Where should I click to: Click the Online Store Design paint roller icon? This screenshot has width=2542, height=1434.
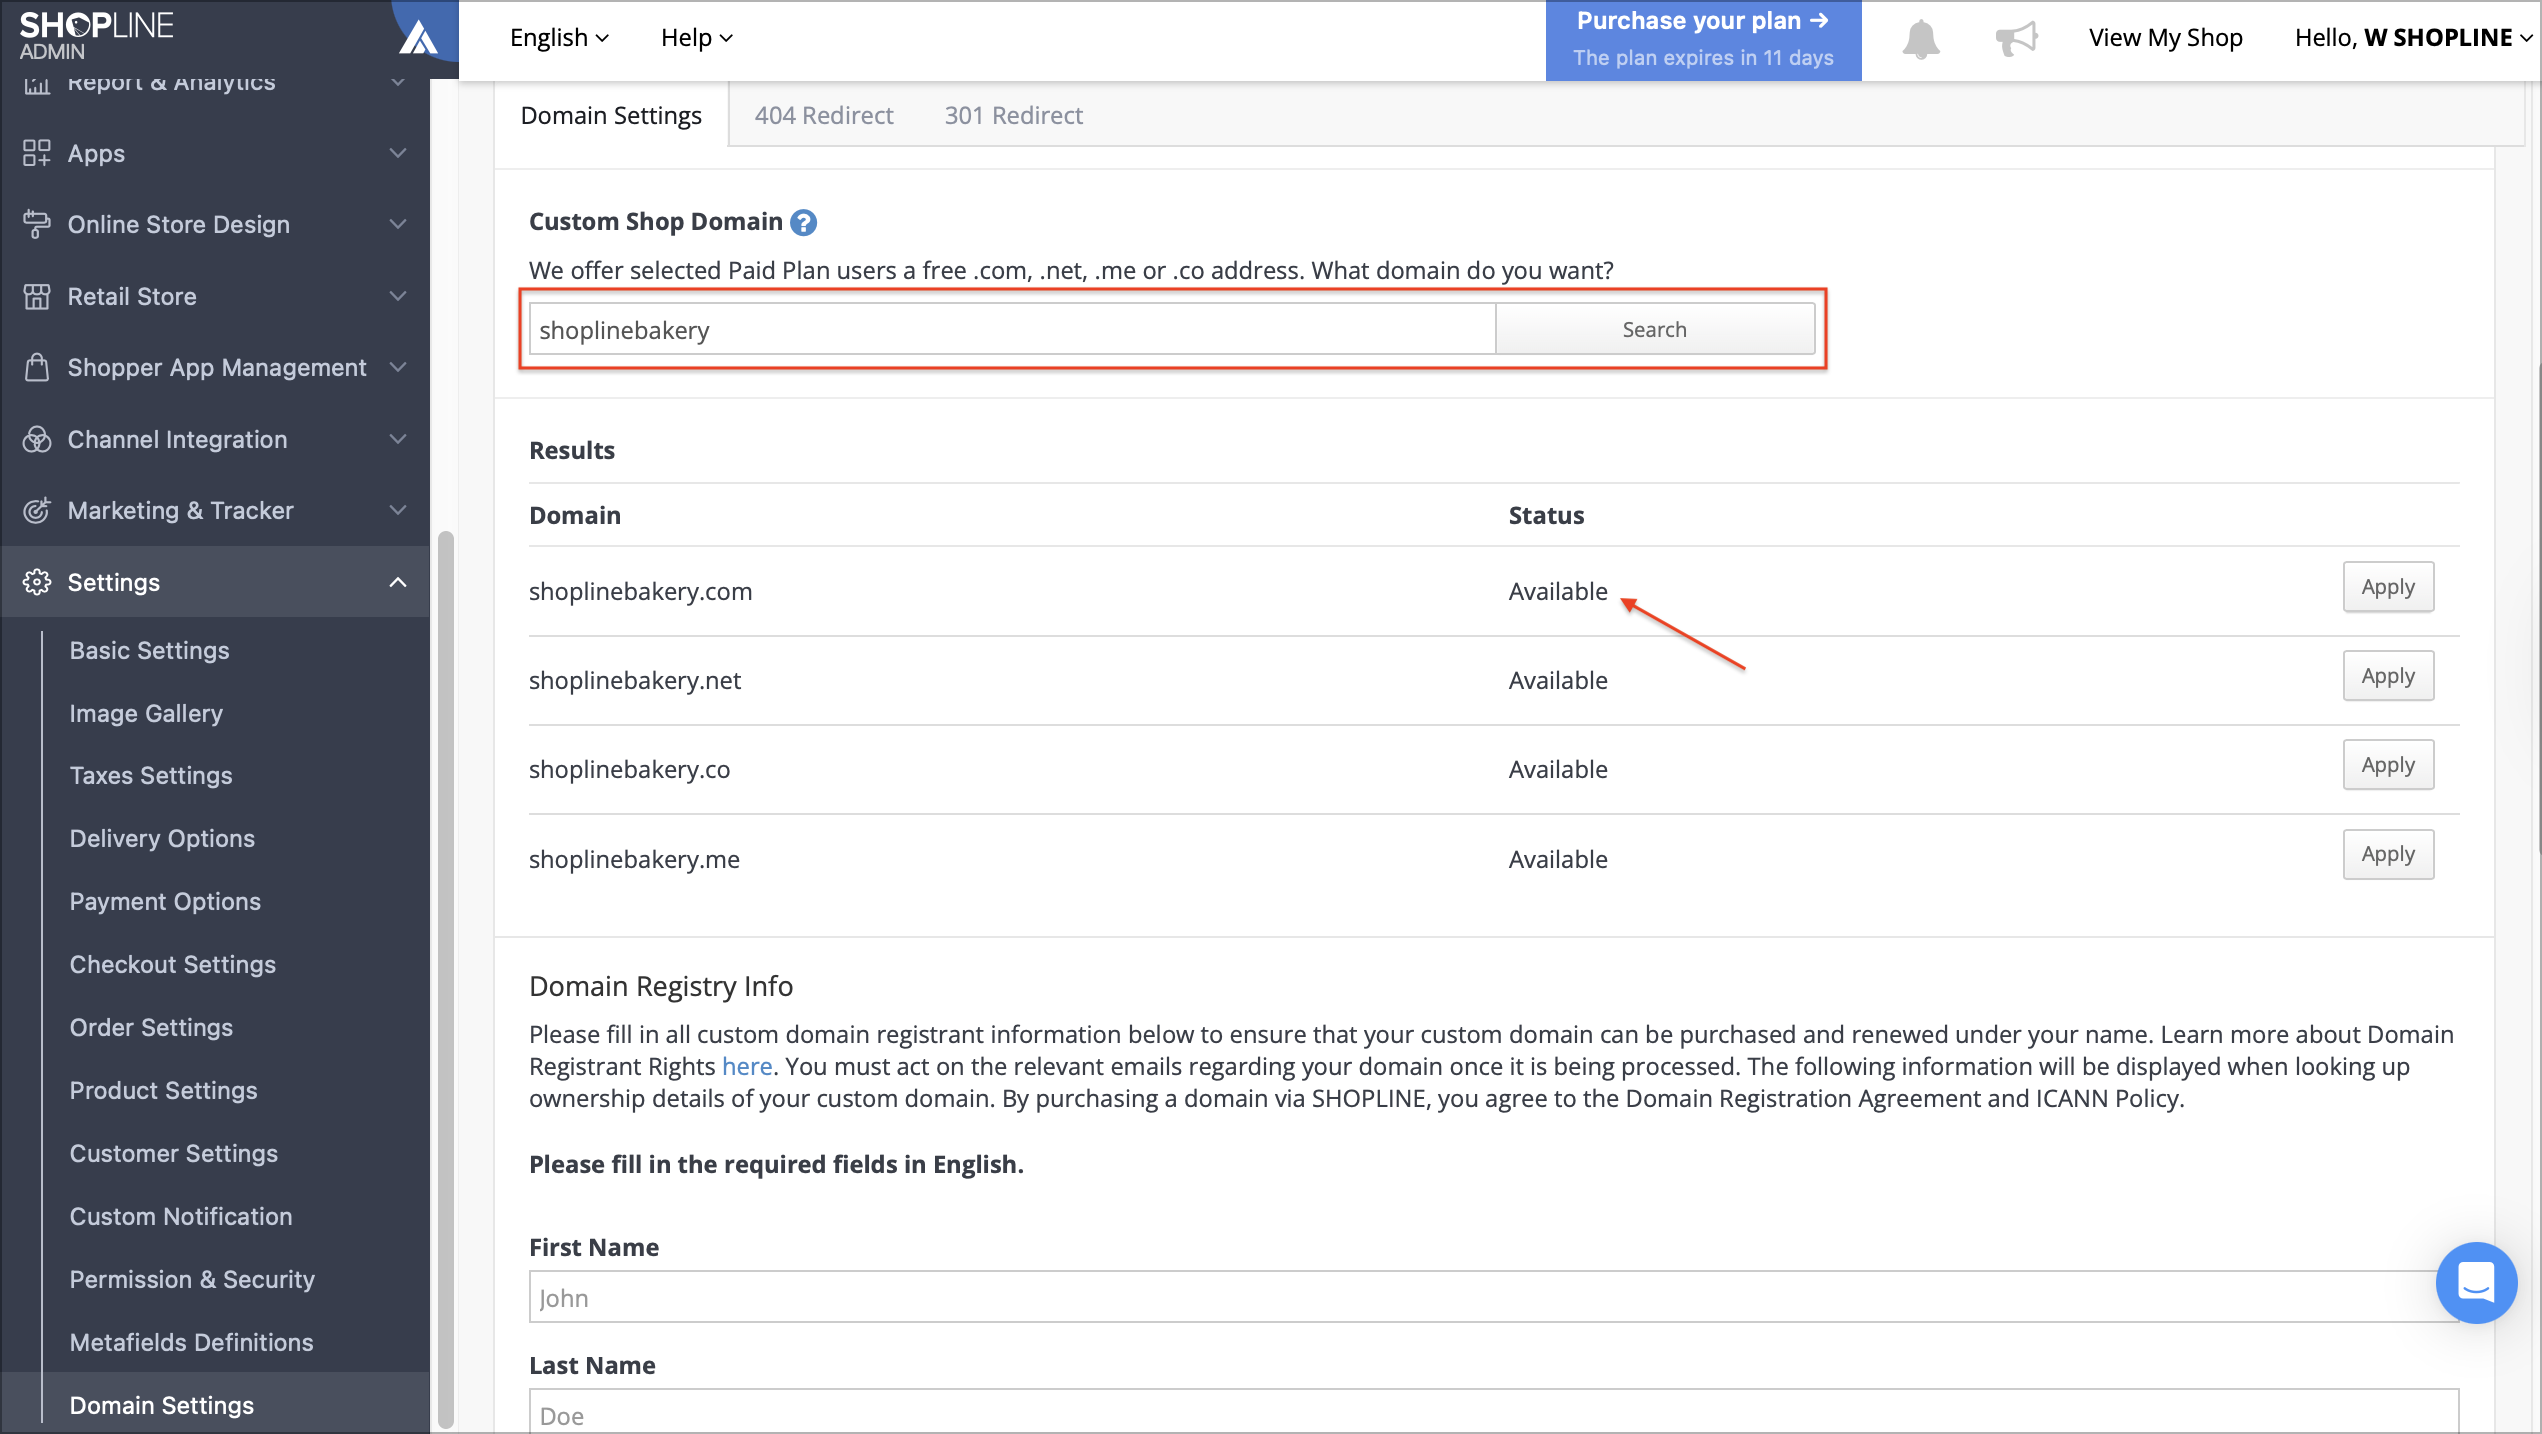(x=36, y=224)
